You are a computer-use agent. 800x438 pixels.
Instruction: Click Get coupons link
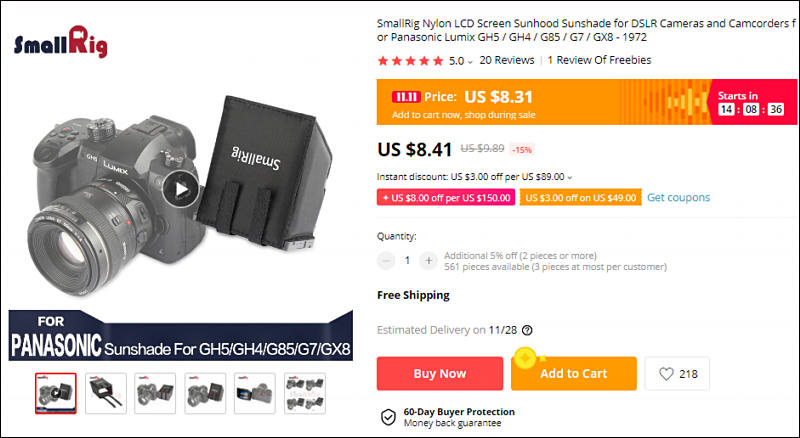[678, 198]
